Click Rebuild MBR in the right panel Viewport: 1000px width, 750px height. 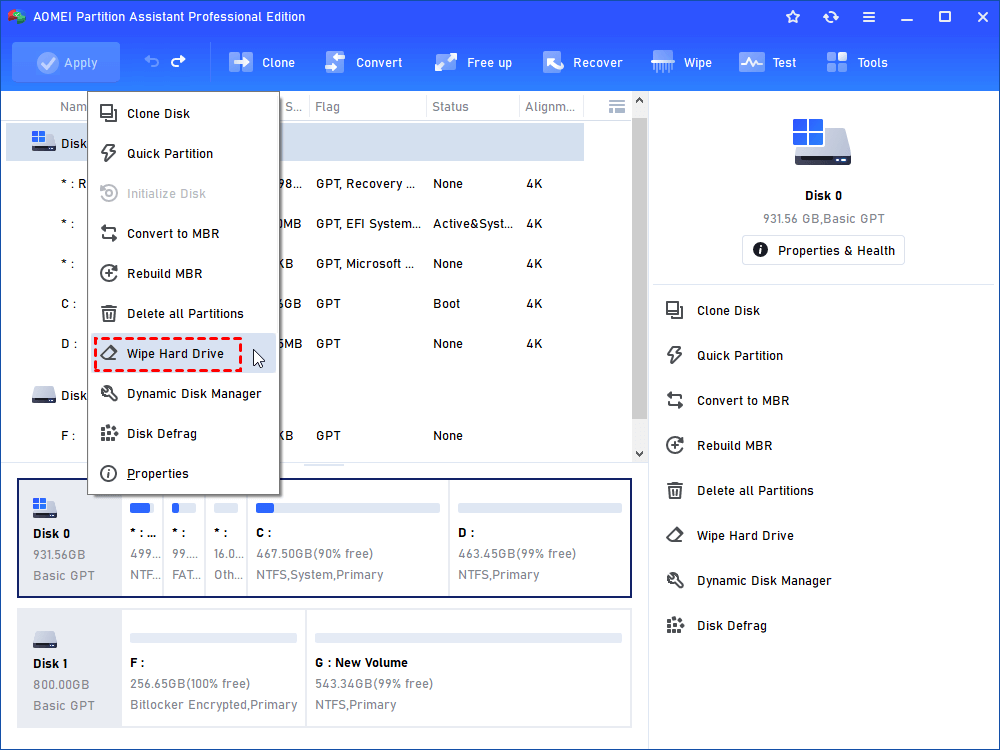pyautogui.click(x=735, y=446)
